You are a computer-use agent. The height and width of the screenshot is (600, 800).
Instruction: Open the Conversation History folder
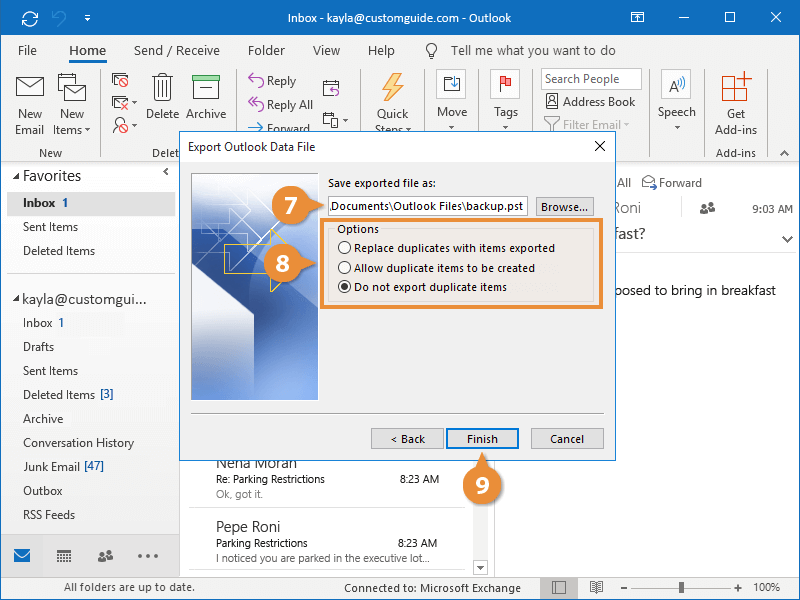point(79,443)
